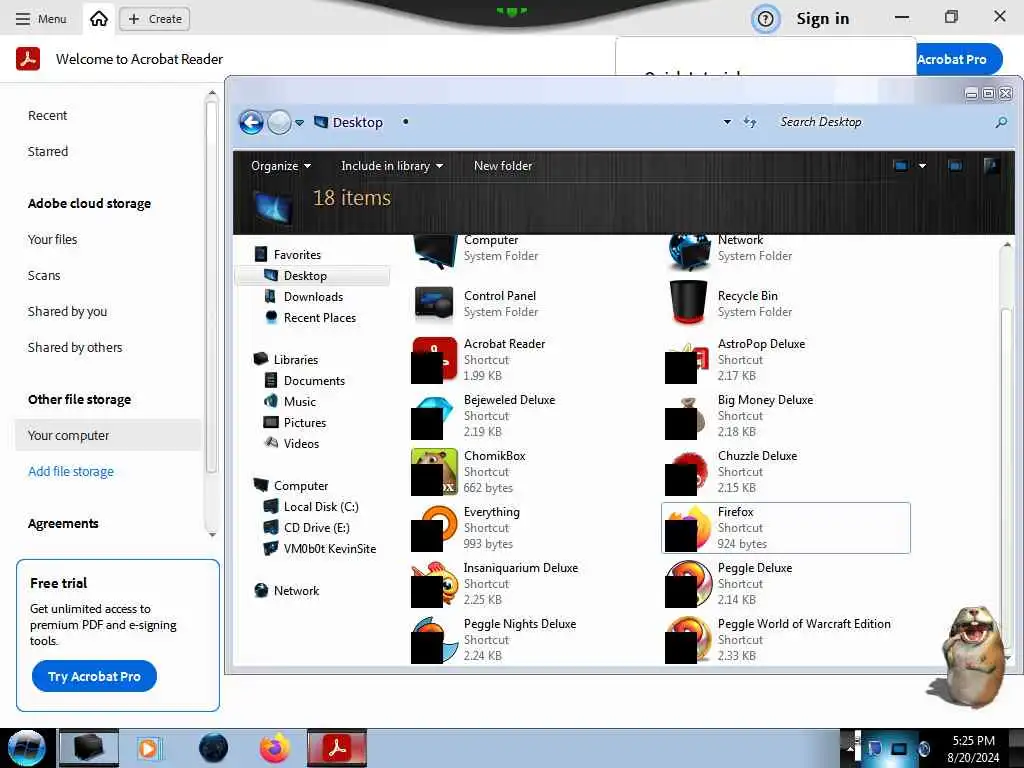Open Shared by others in Acrobat
This screenshot has width=1024, height=768.
pyautogui.click(x=75, y=347)
